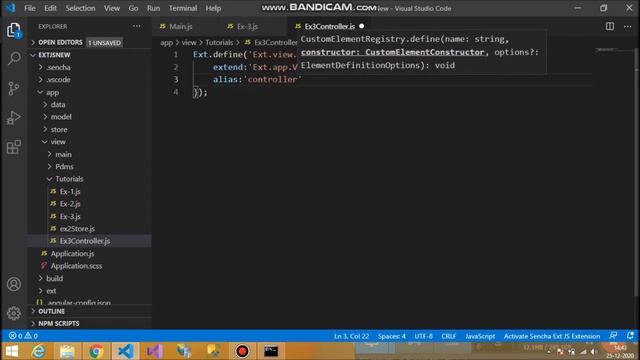Click the VS Code logo icon
The width and height of the screenshot is (640, 360).
[x=11, y=8]
